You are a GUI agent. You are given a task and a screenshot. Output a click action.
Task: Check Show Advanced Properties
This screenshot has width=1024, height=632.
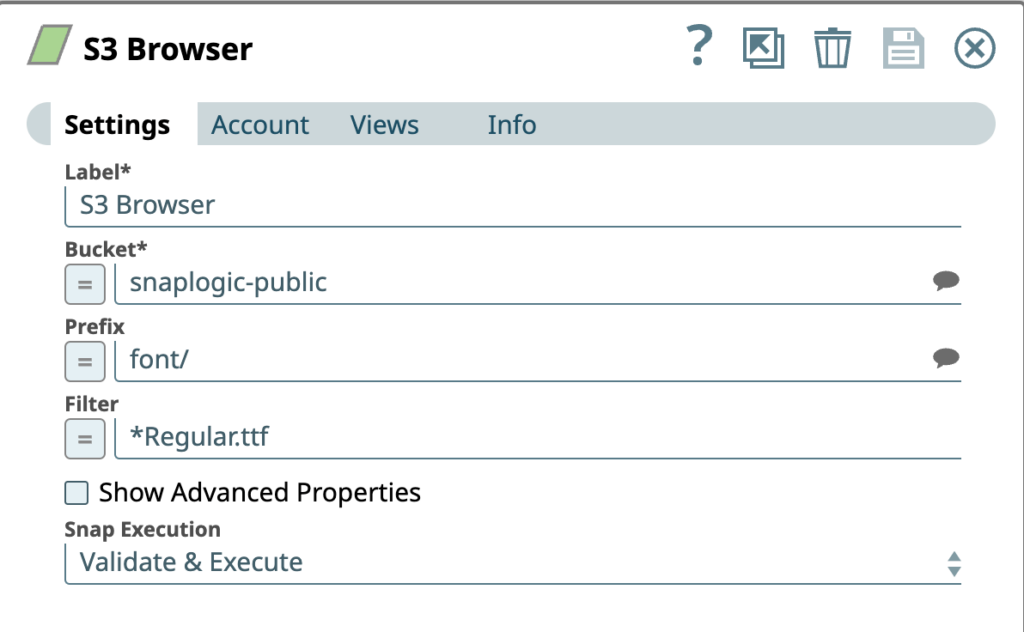tap(75, 492)
